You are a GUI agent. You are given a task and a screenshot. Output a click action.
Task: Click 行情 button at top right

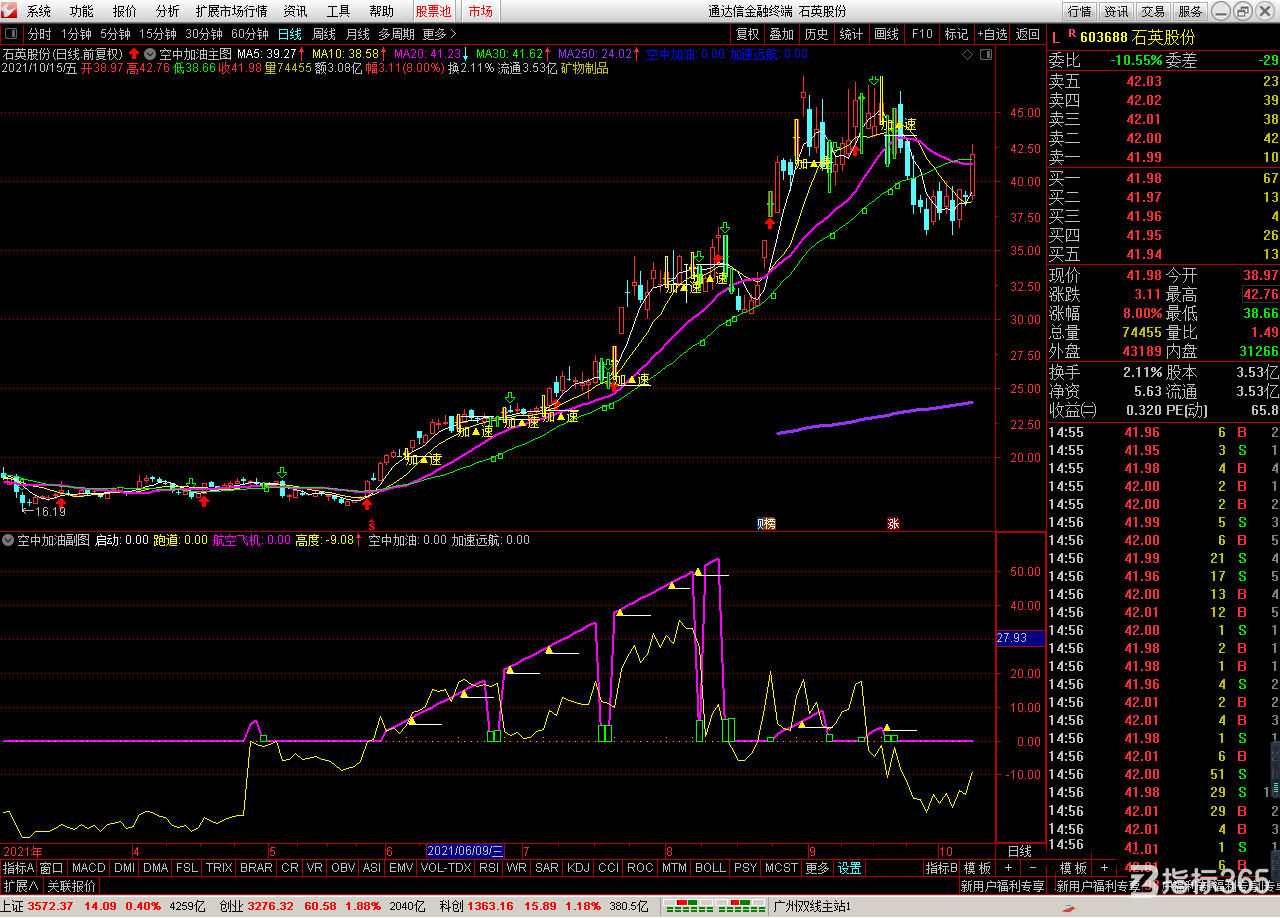click(x=1079, y=11)
